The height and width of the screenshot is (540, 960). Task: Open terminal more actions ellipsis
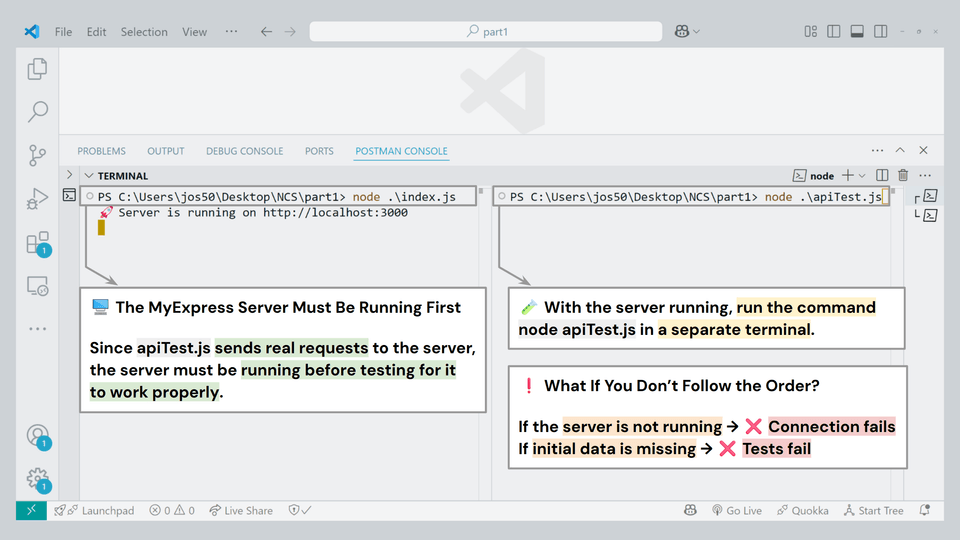[x=925, y=176]
